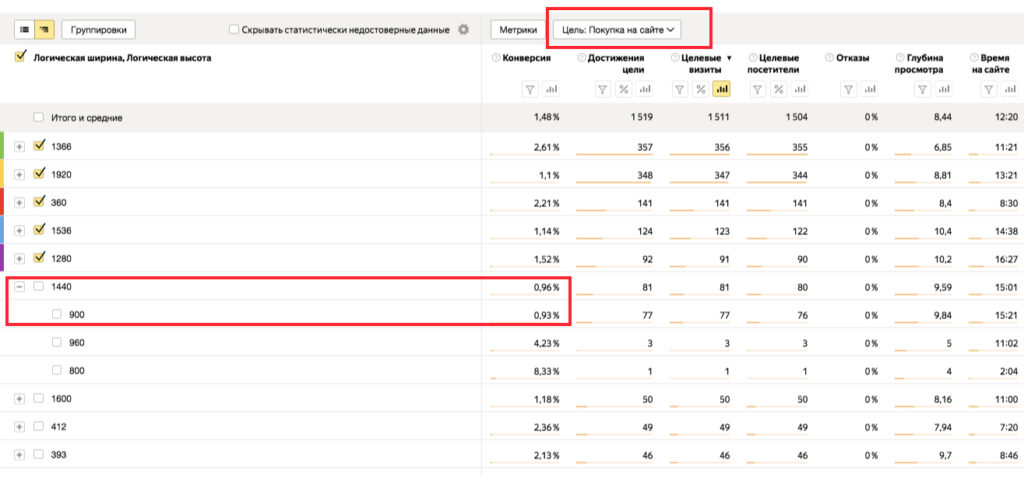Click help icon next to Конверсия header
Image resolution: width=1024 pixels, height=477 pixels.
496,58
